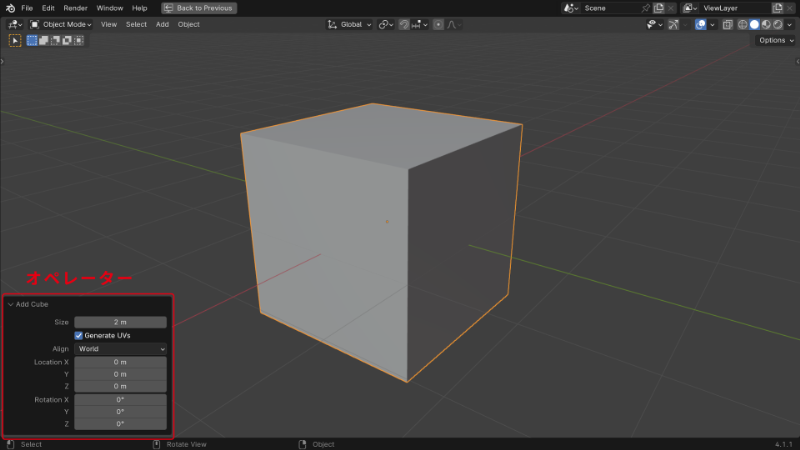Click the Blender logo icon
800x450 pixels.
point(9,8)
